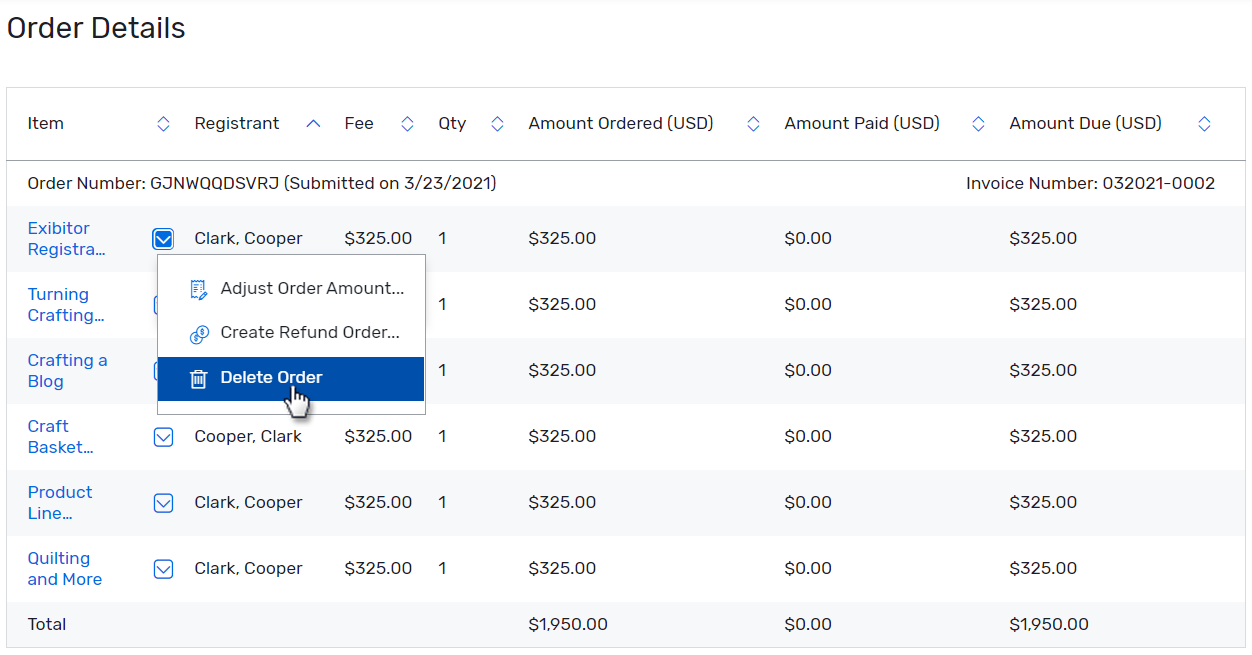Sort by Amount Due column sort icon
Viewport: 1252px width, 655px height.
(1204, 124)
